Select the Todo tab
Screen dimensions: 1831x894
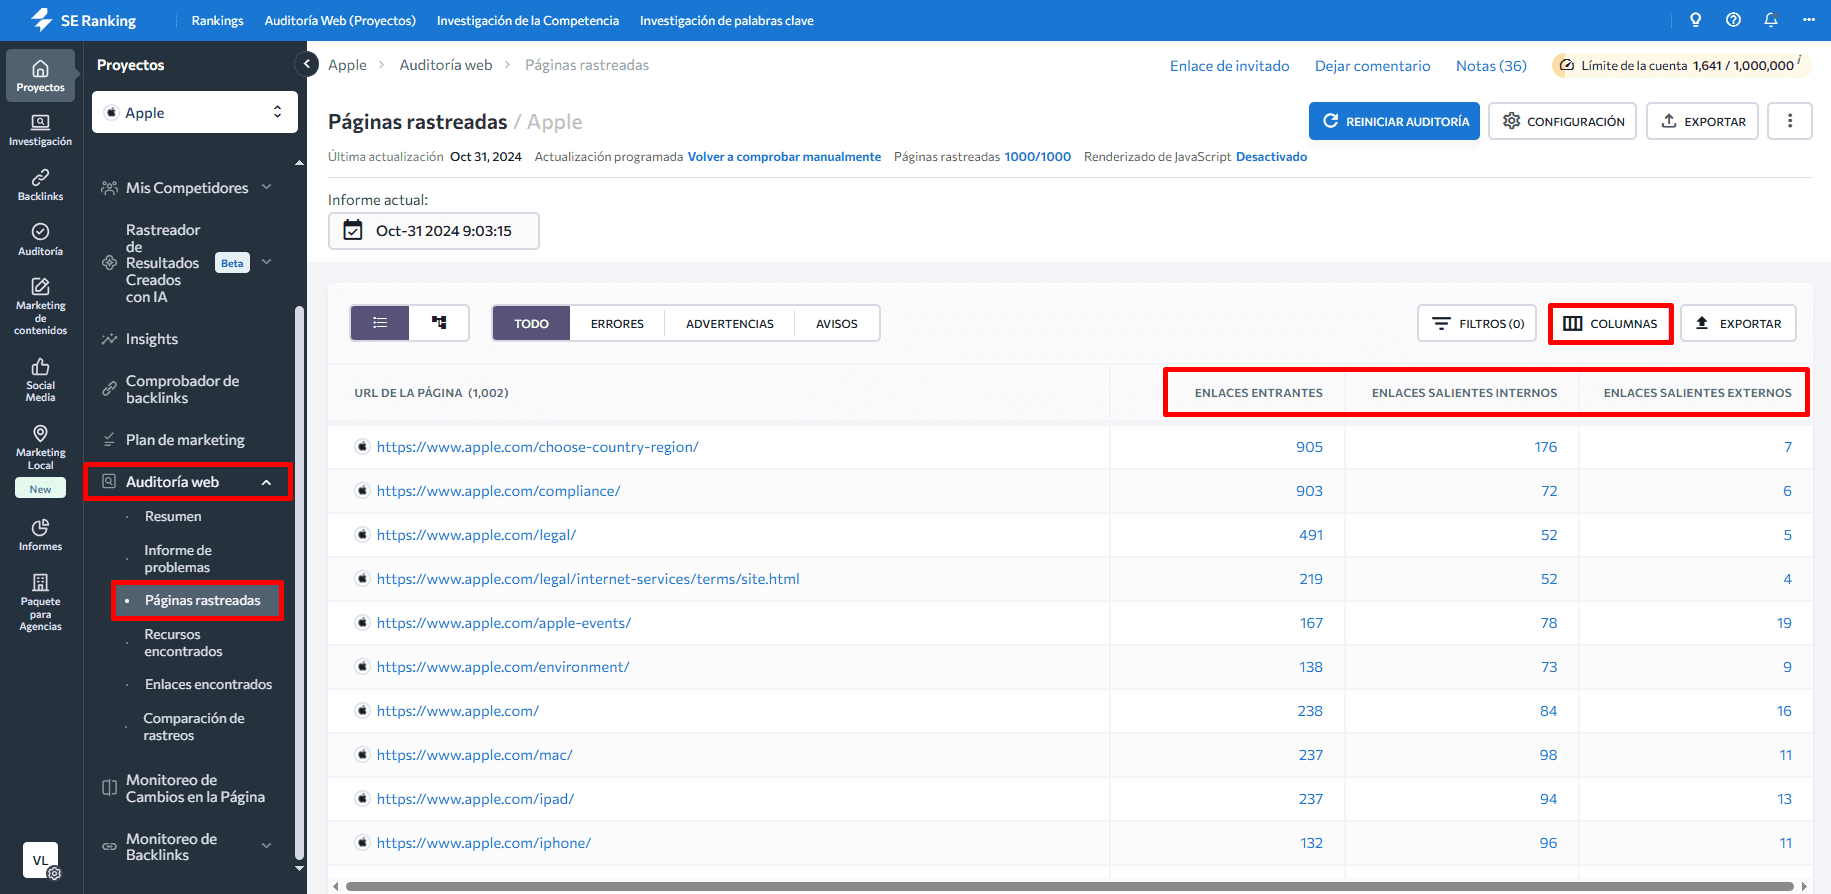(531, 323)
